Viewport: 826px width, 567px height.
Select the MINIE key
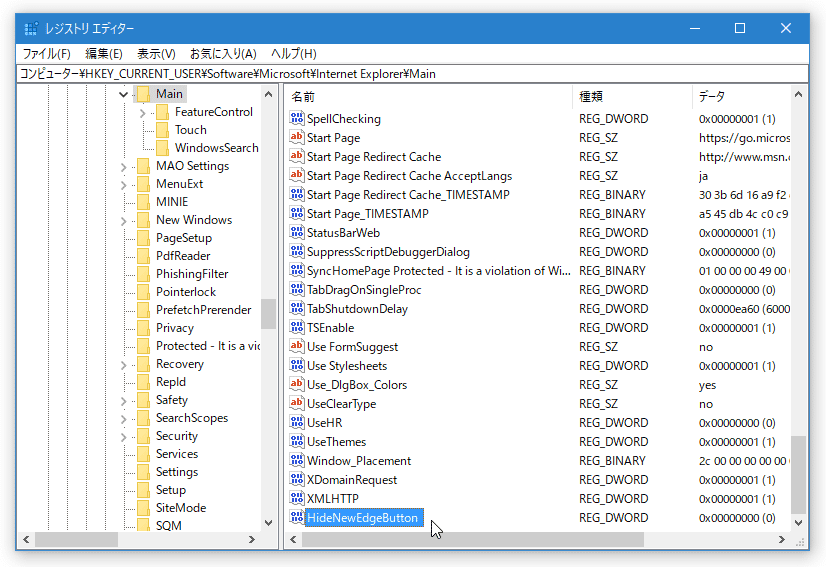point(172,202)
